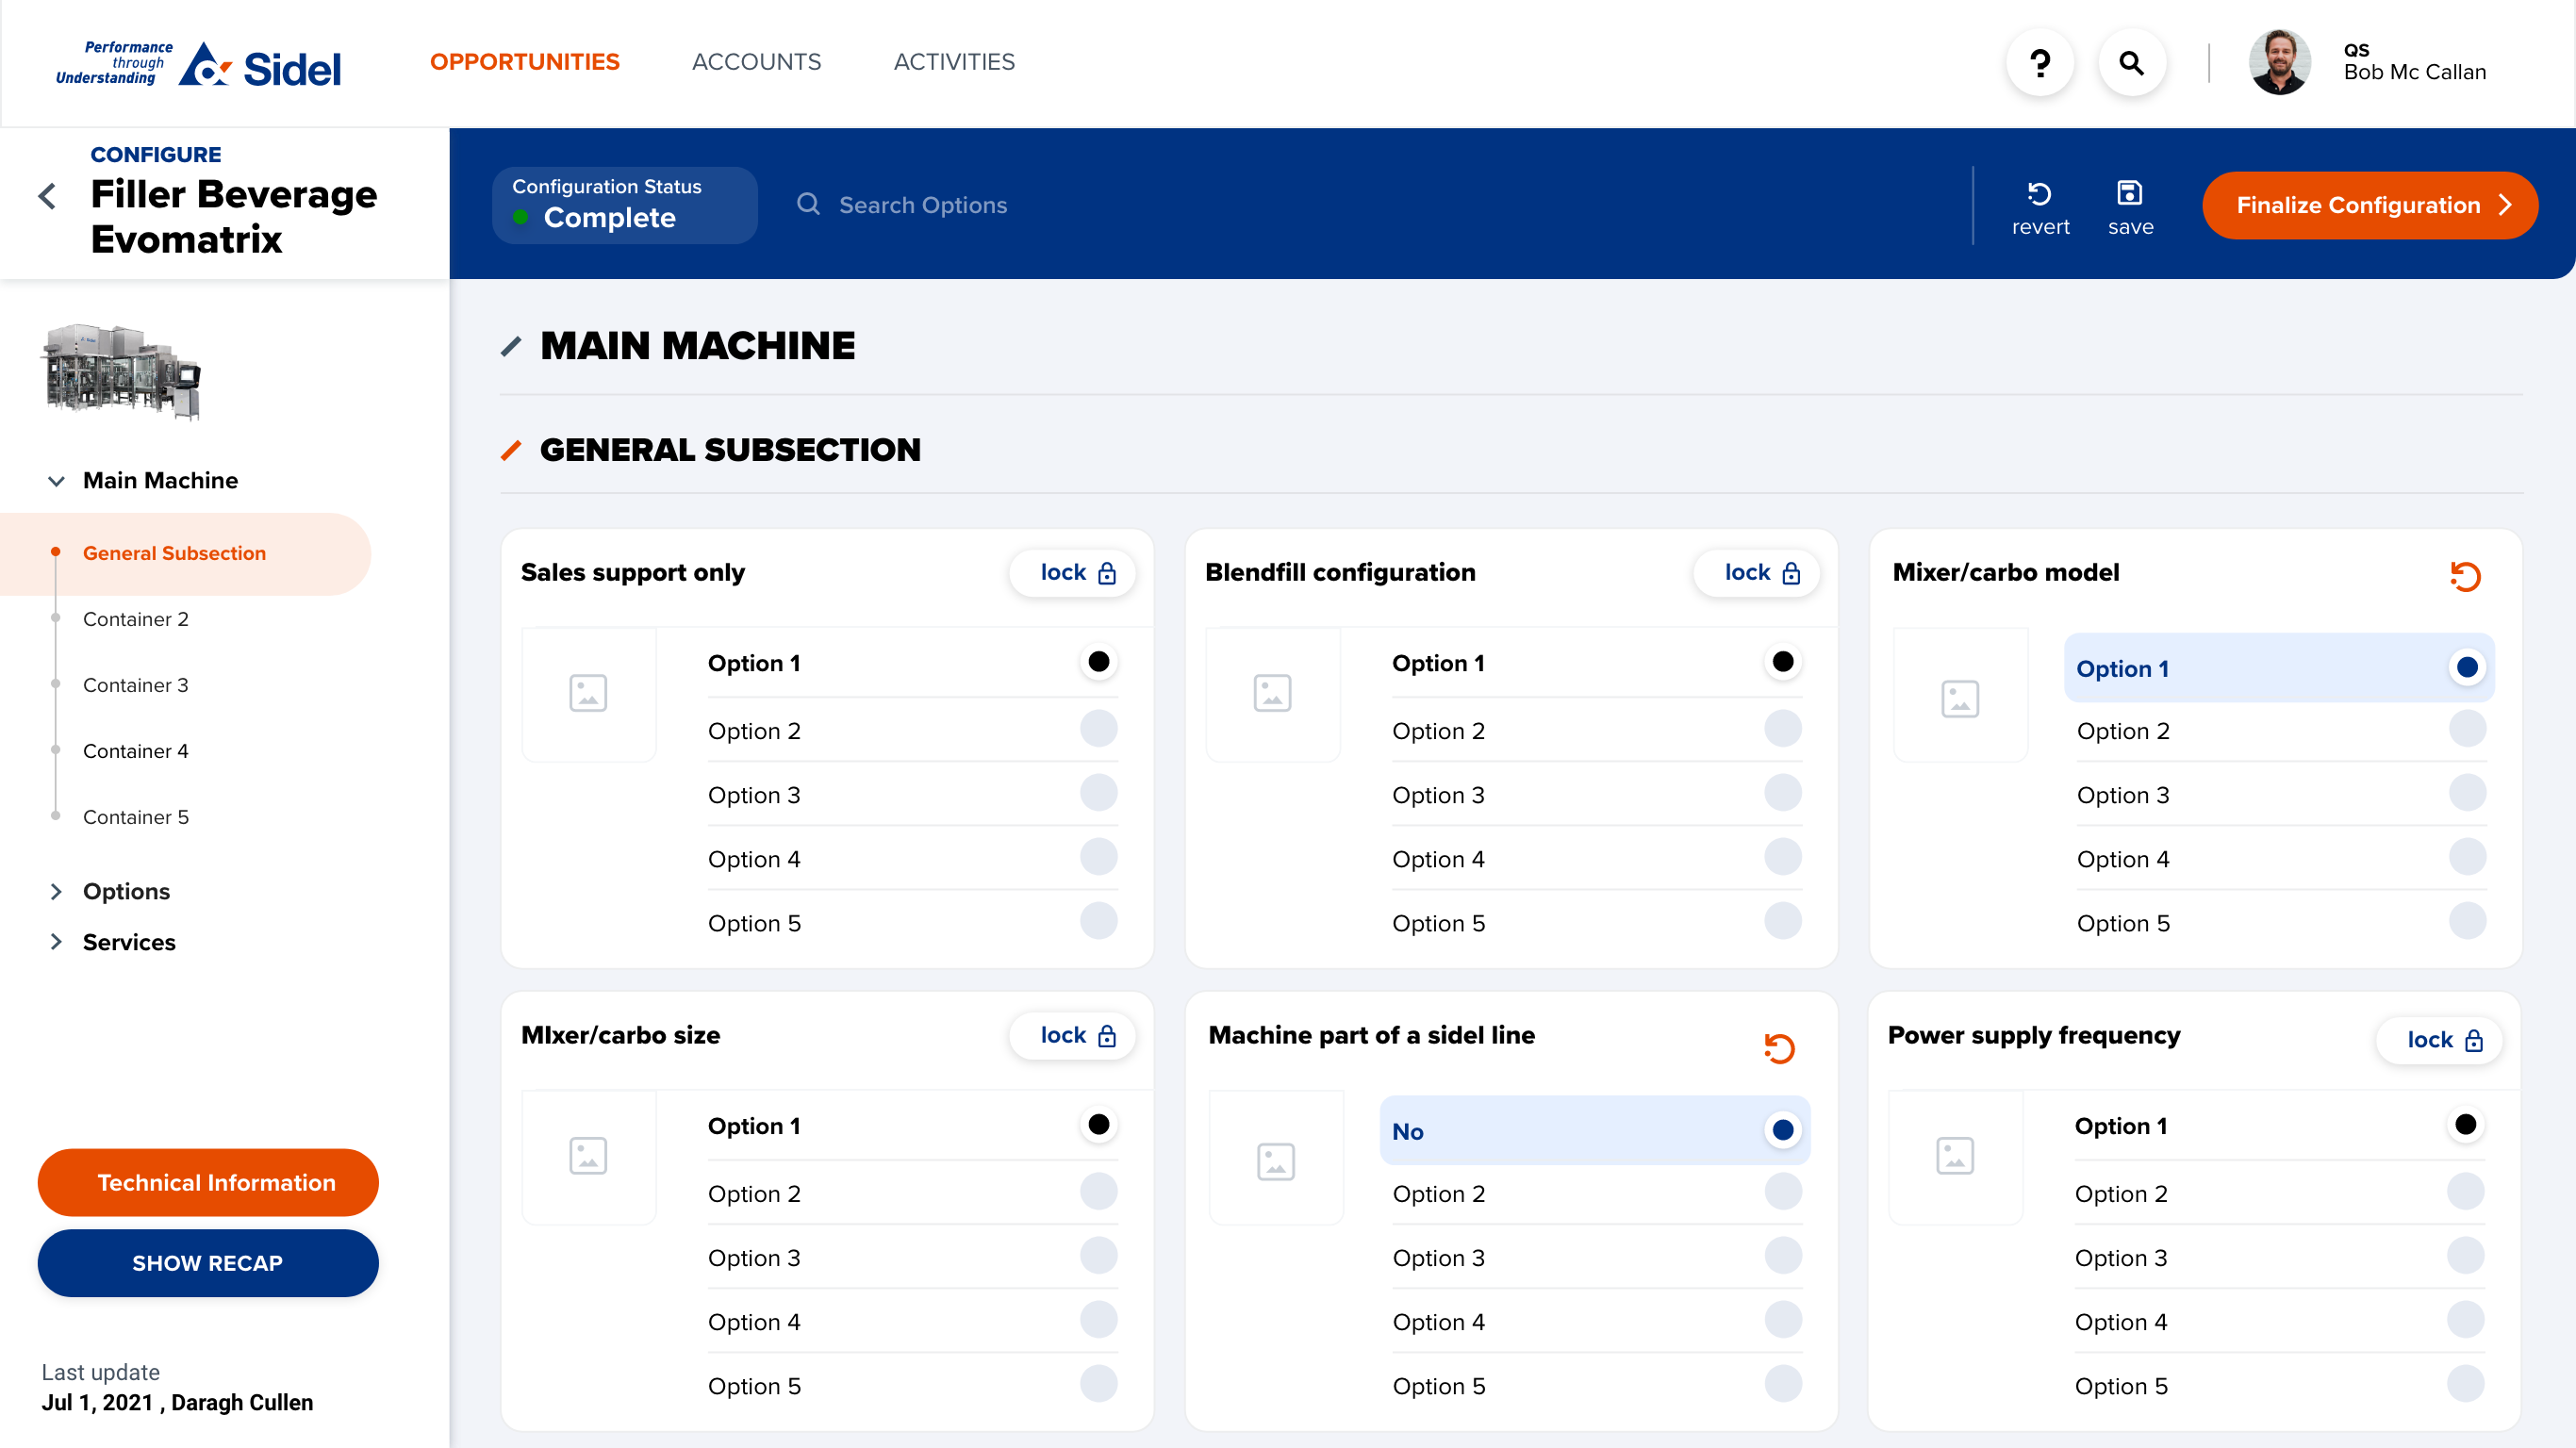Click the SHOW RECAP button
This screenshot has height=1448, width=2576.
[208, 1263]
